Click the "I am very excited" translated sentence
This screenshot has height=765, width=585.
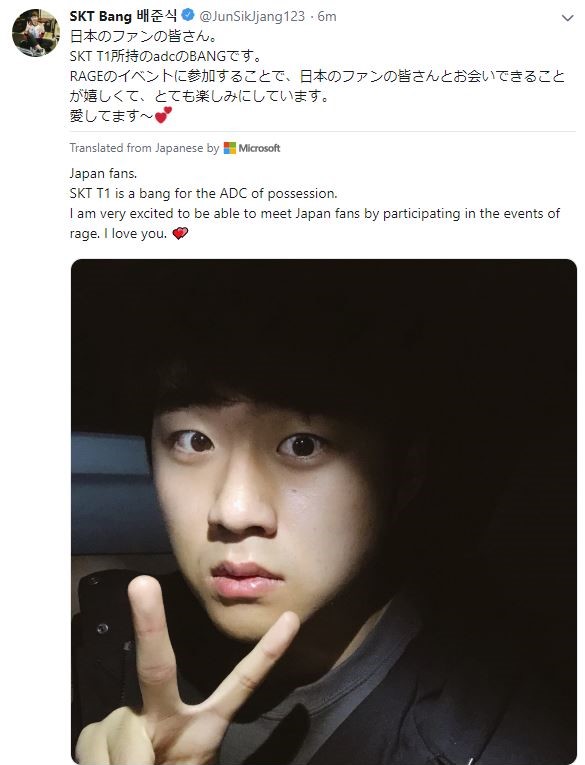315,223
